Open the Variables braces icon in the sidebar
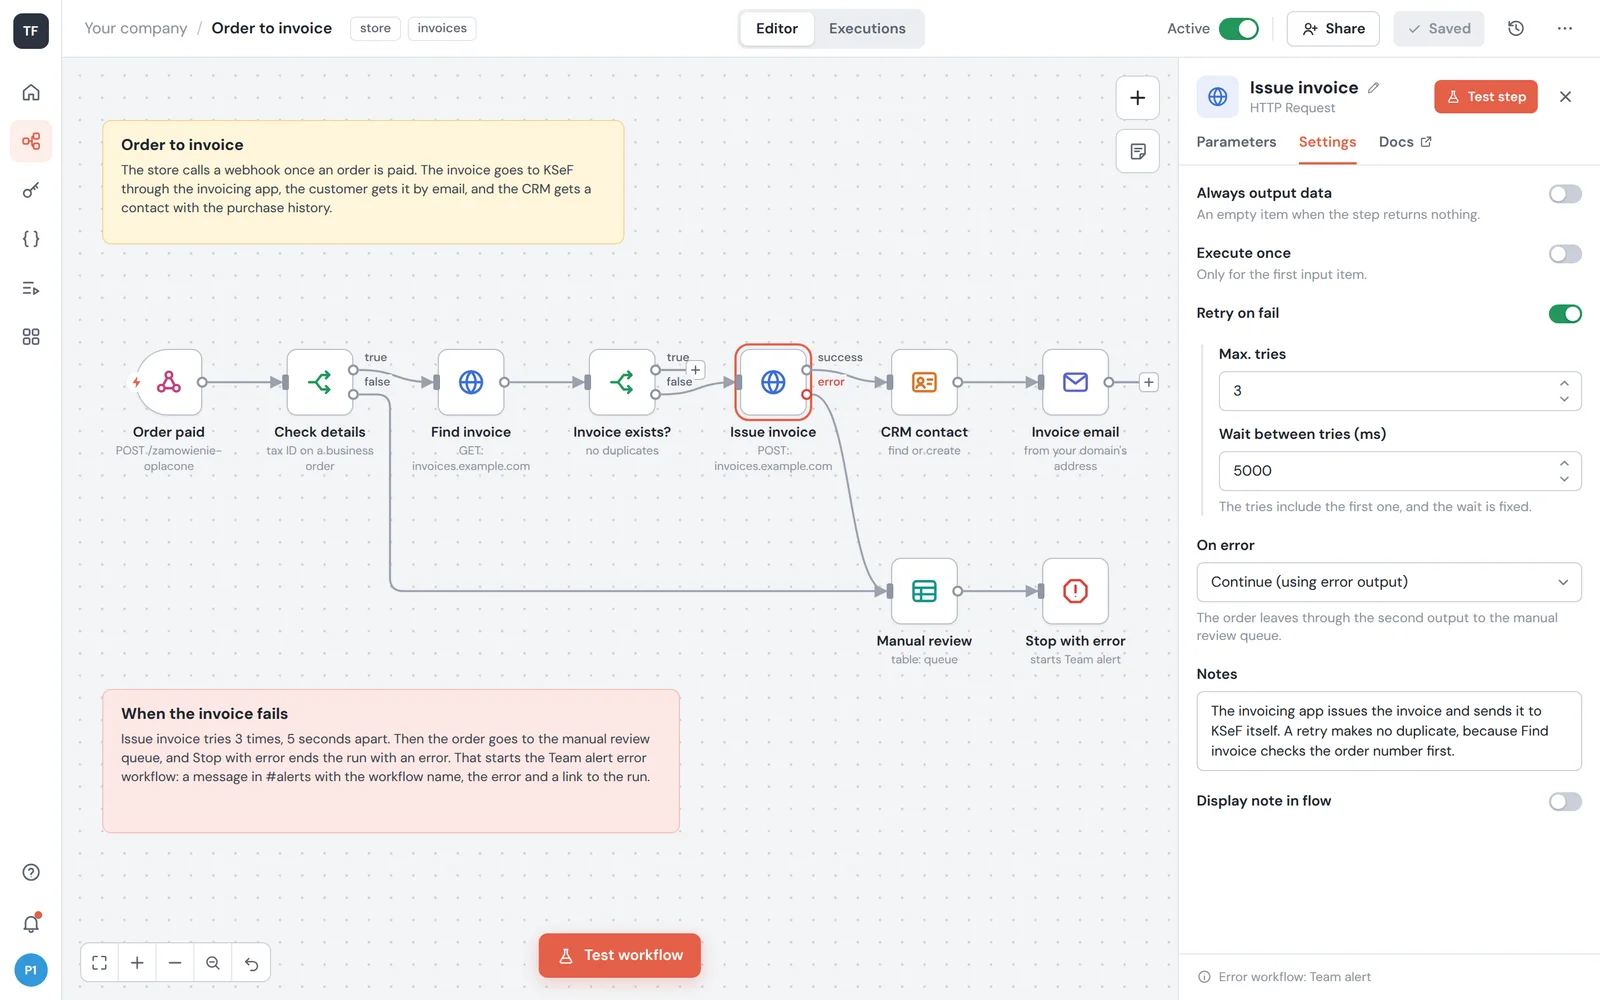 pos(31,239)
